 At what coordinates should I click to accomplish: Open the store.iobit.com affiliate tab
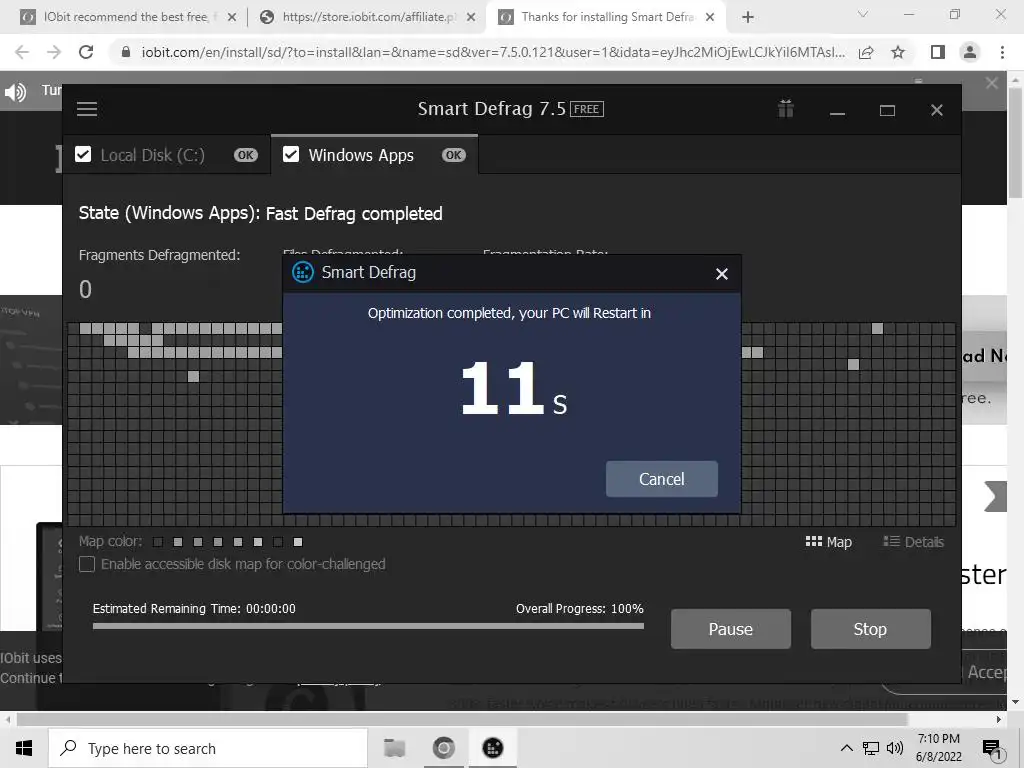[368, 17]
